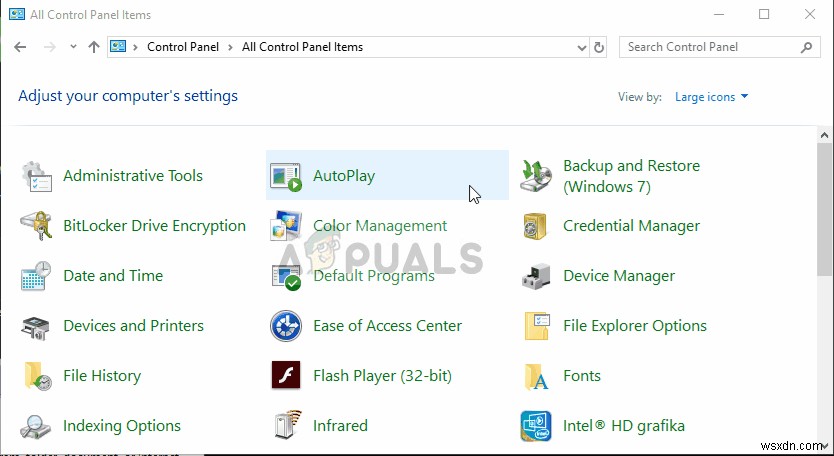Open the Indexing Options link
The height and width of the screenshot is (456, 834).
[x=122, y=426]
